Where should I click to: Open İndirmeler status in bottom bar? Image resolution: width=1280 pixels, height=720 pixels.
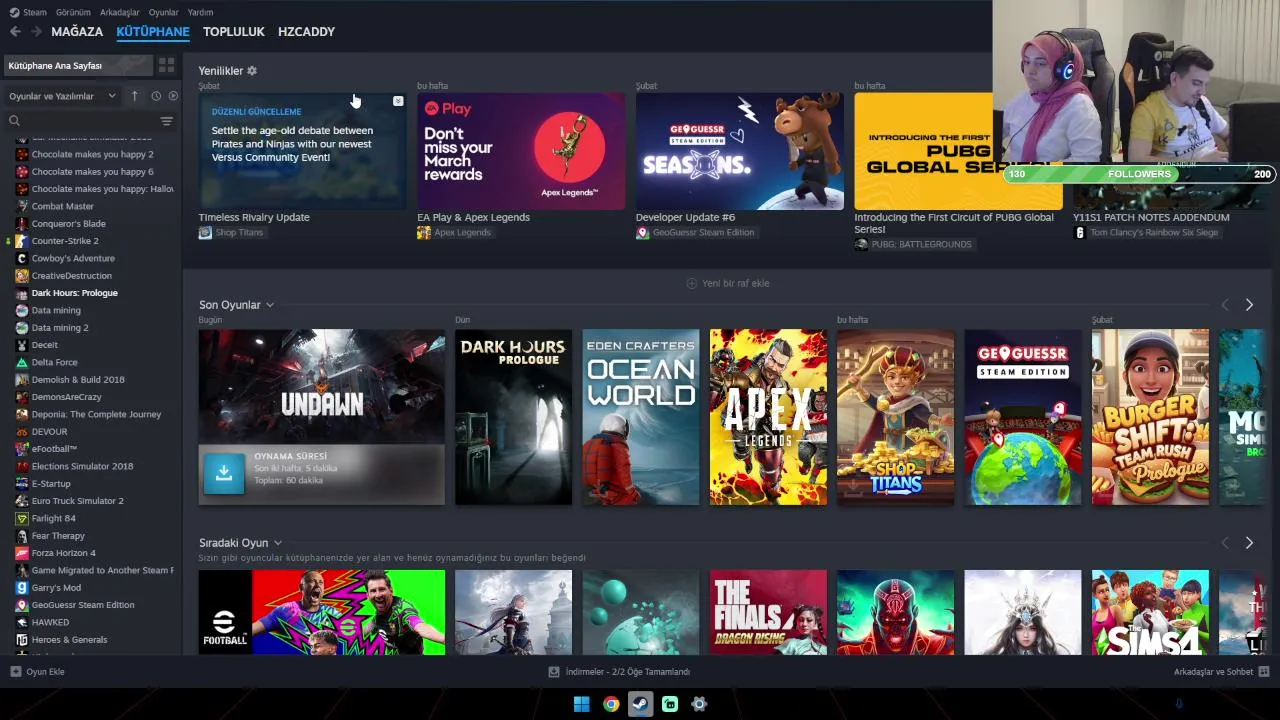pyautogui.click(x=627, y=672)
